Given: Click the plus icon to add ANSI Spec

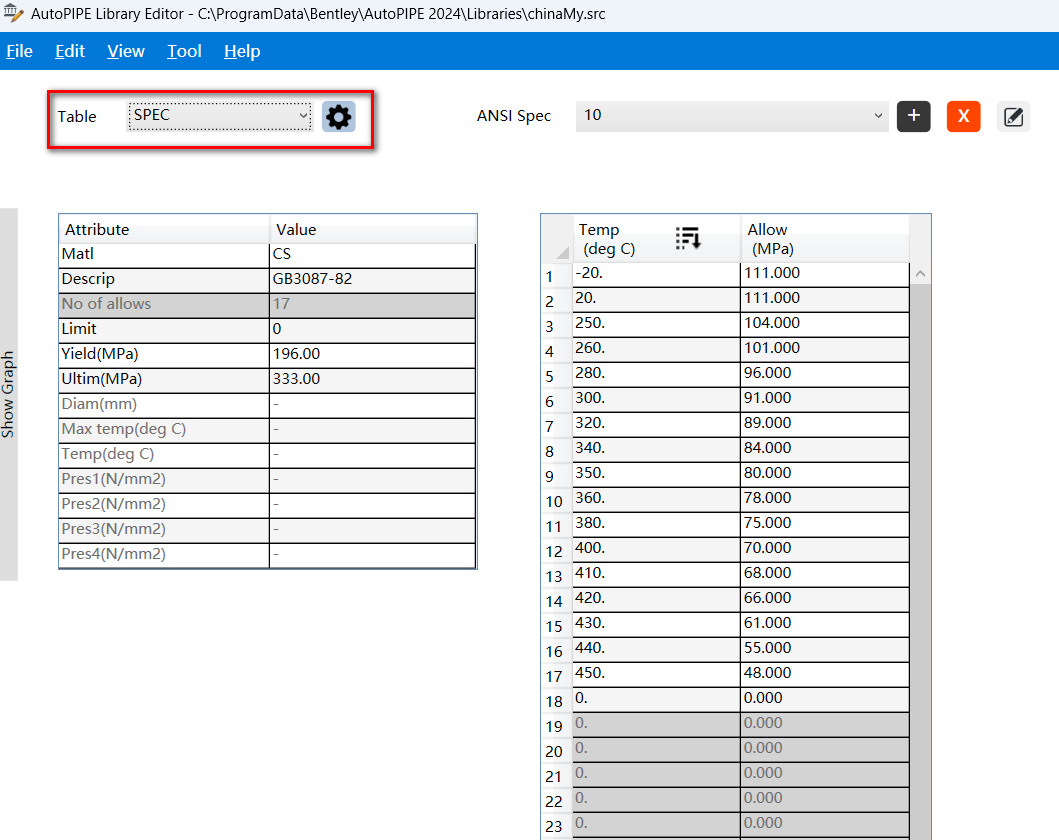Looking at the screenshot, I should [x=913, y=116].
